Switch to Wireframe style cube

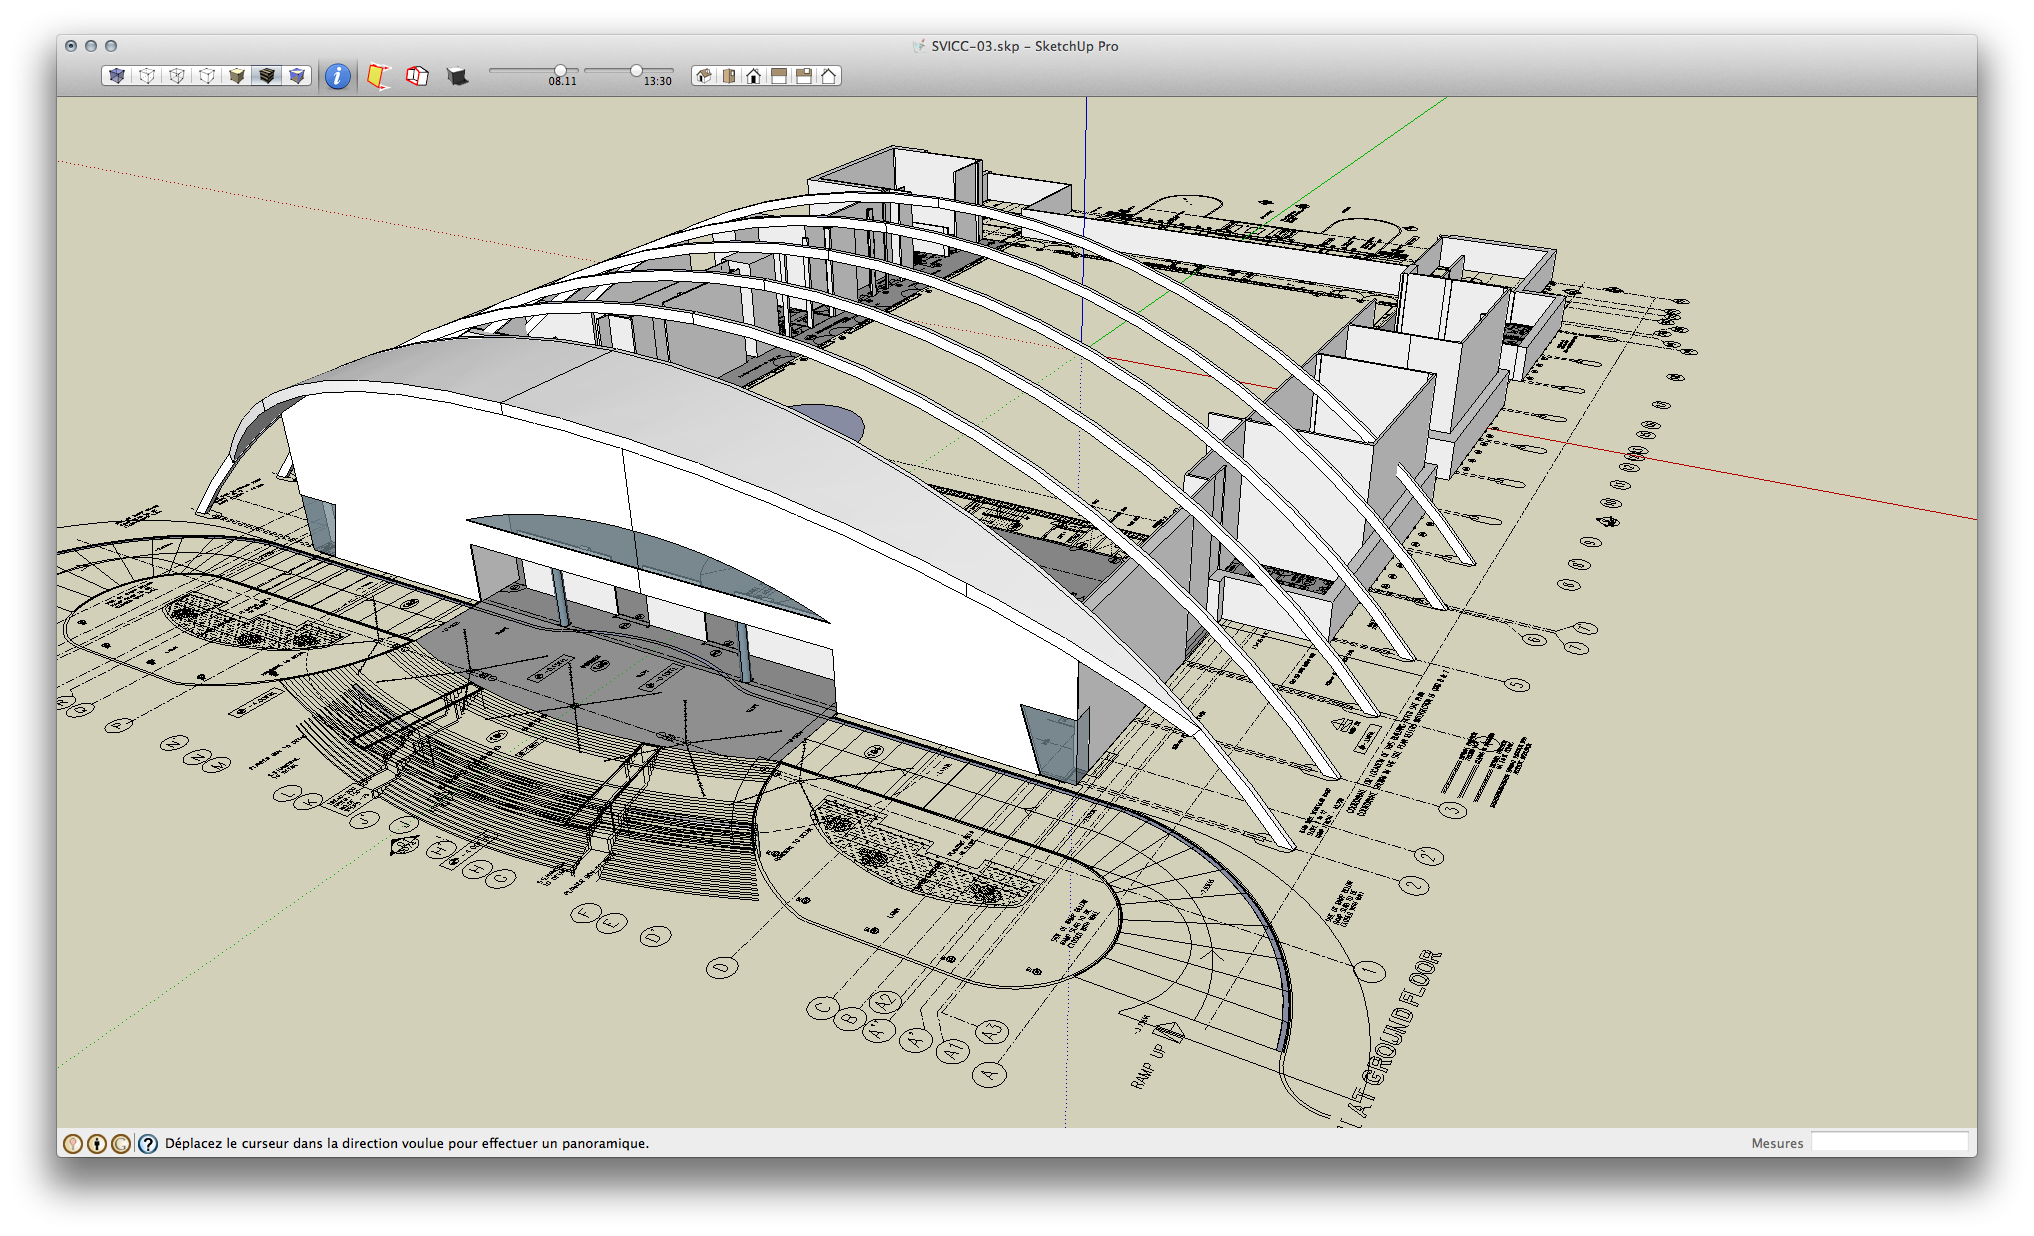tap(177, 76)
